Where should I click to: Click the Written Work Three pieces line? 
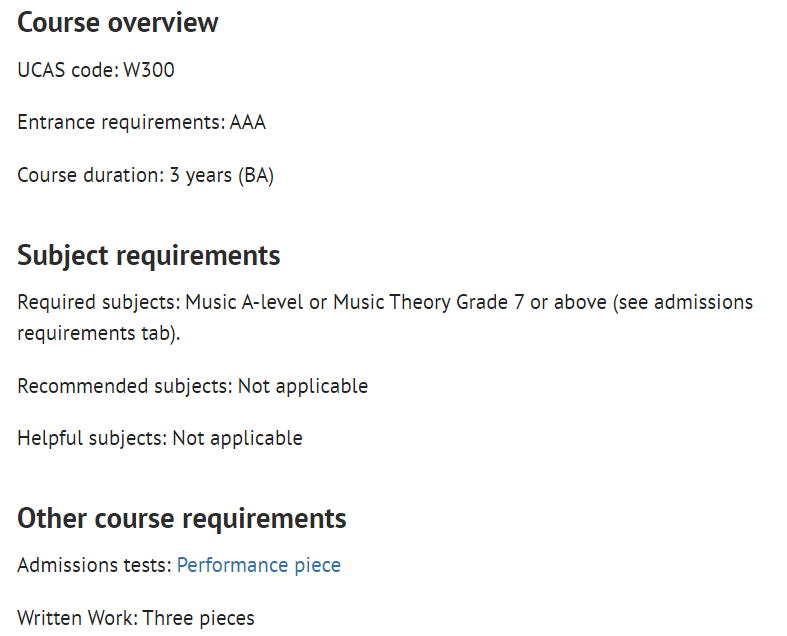[x=136, y=618]
